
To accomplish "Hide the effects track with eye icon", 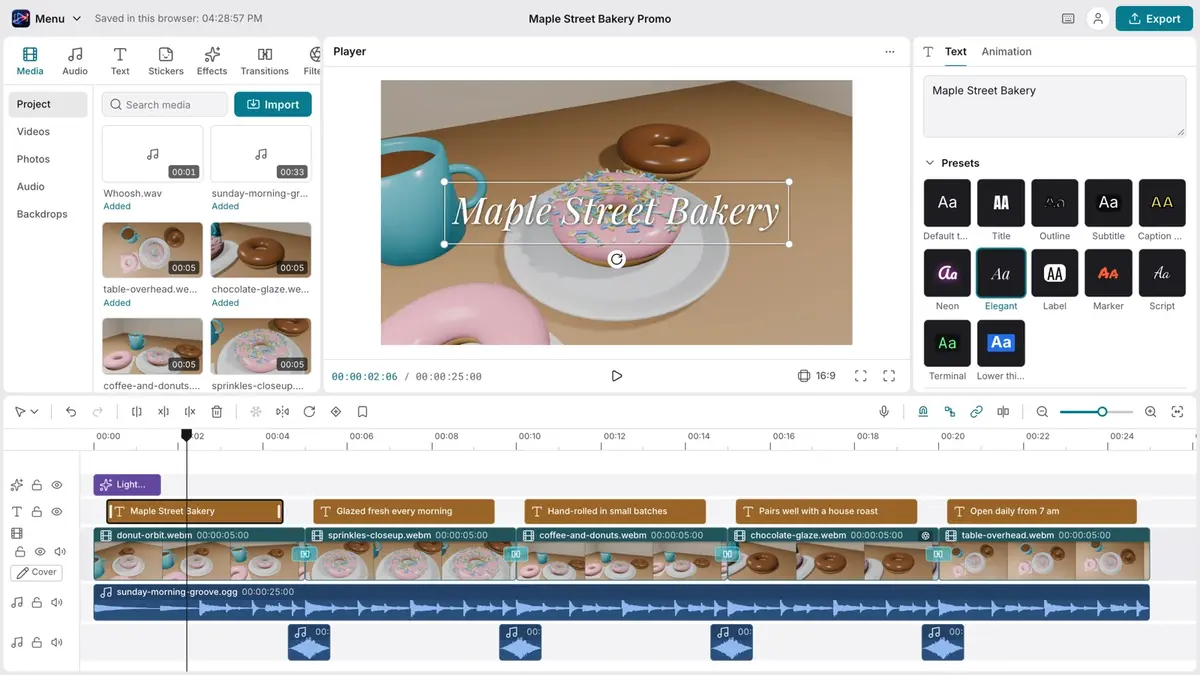I will pyautogui.click(x=57, y=485).
